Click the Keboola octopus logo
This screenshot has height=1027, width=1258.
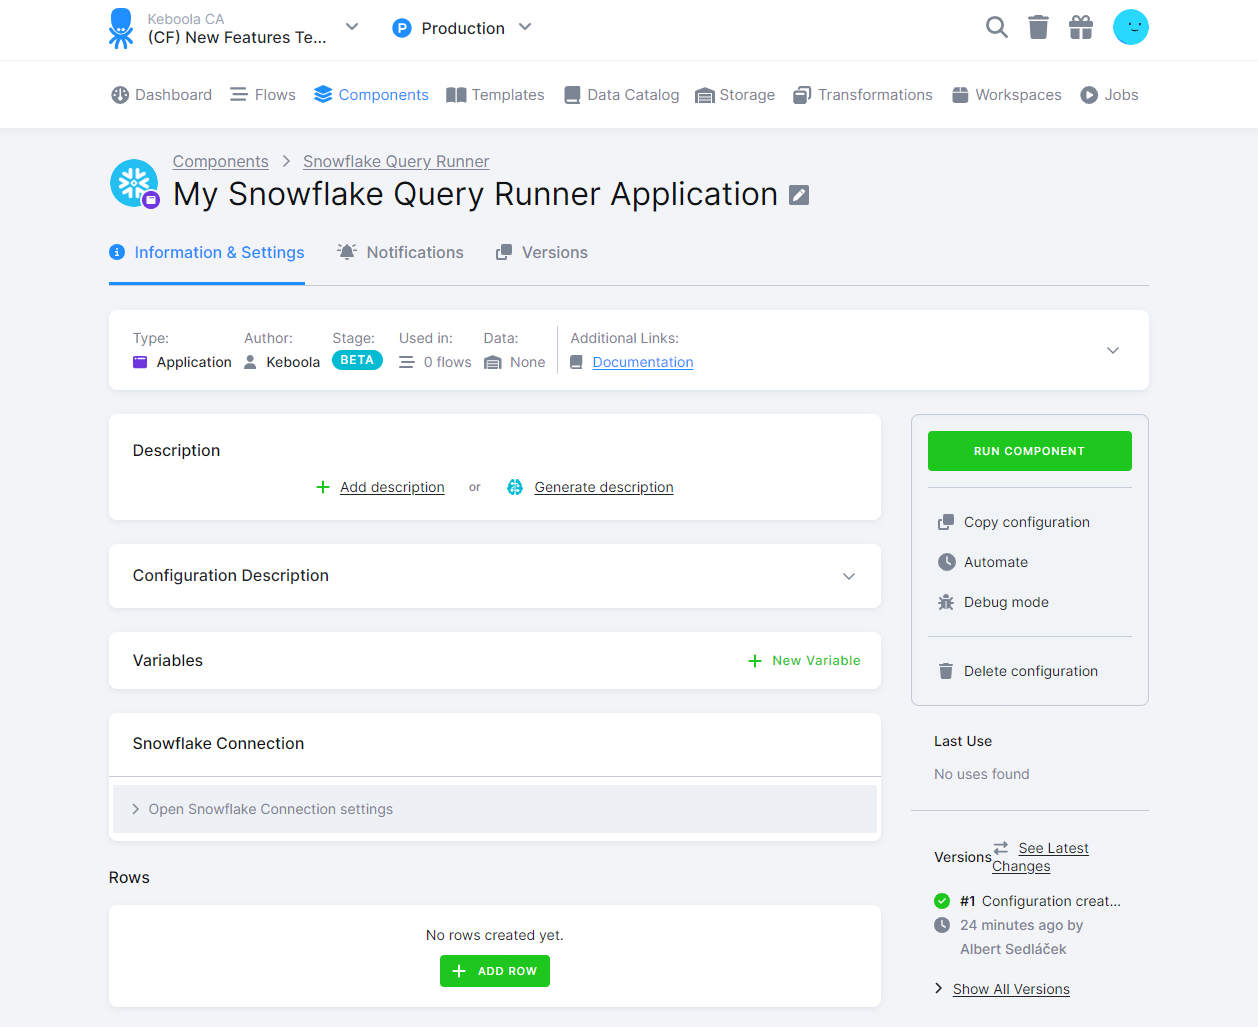[121, 28]
